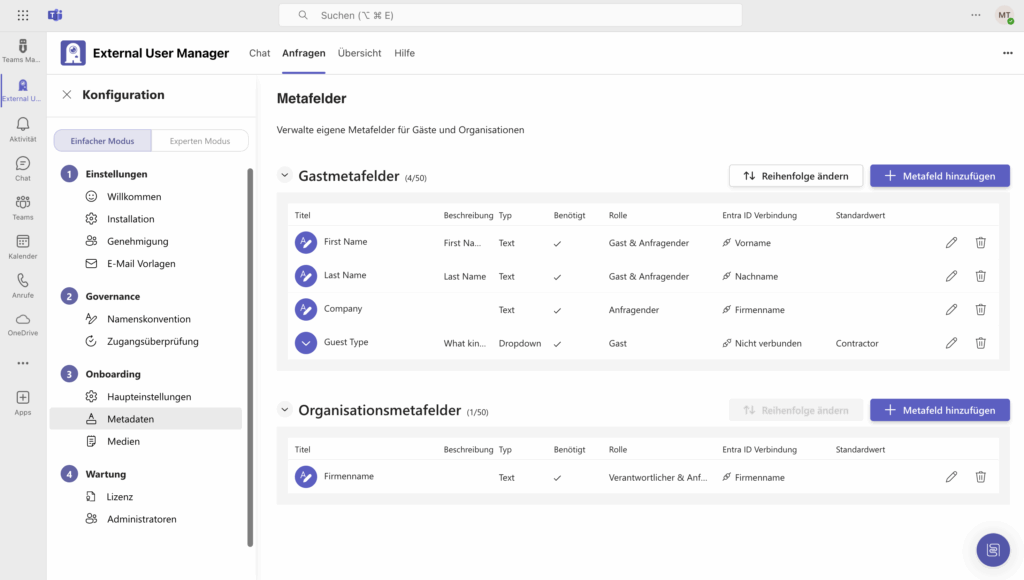The image size is (1024, 580).
Task: Open Namenskonvention under Governance
Action: click(x=149, y=319)
